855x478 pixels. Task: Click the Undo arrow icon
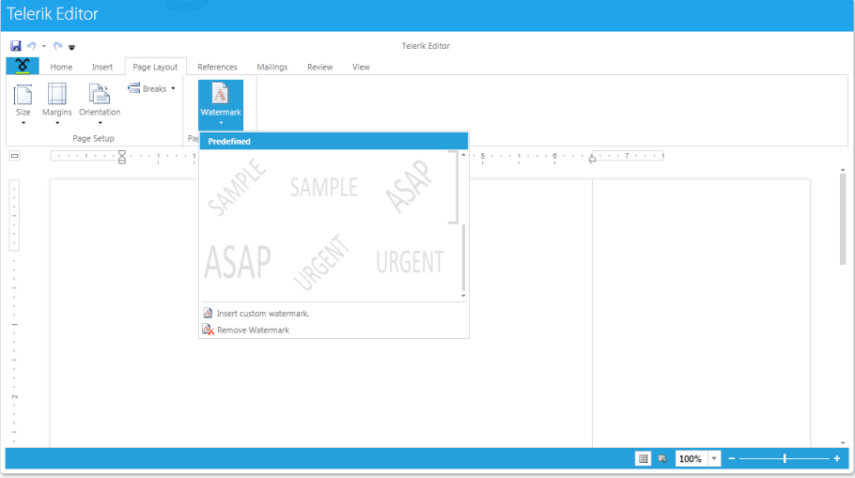(x=32, y=46)
